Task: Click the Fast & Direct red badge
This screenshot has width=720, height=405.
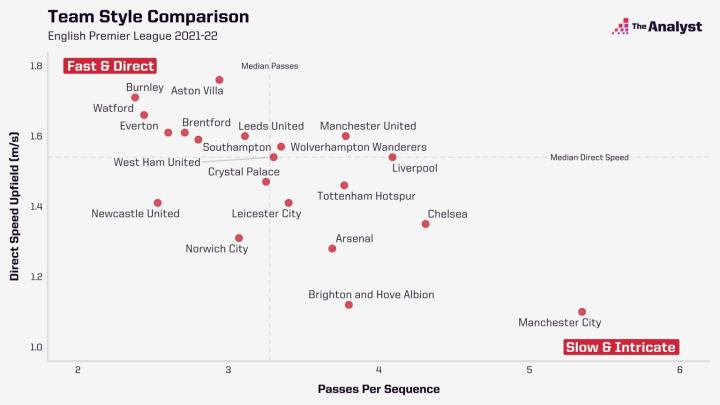Action: (x=111, y=66)
